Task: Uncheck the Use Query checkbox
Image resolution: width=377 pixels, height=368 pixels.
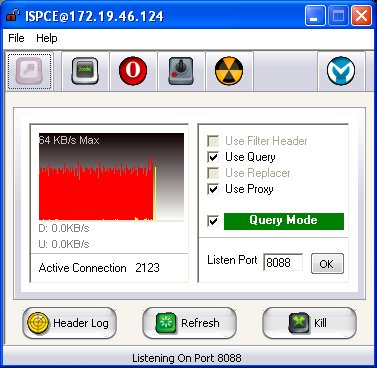Action: (213, 157)
